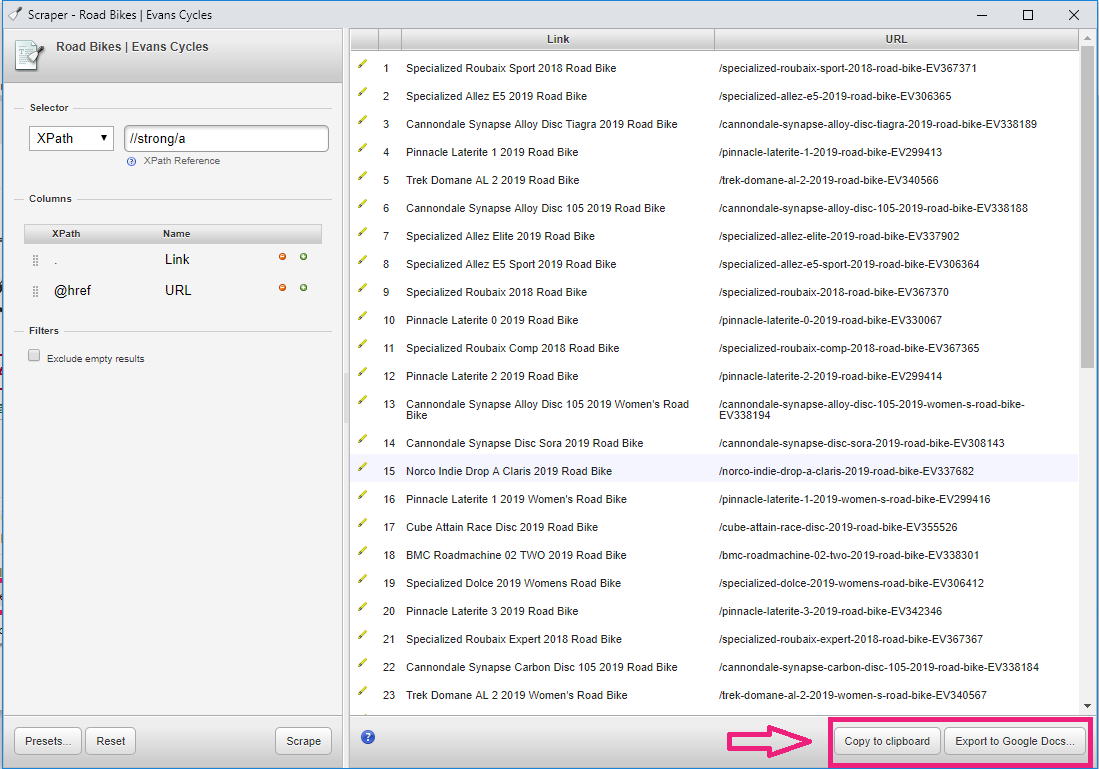Image resolution: width=1099 pixels, height=769 pixels.
Task: Click pencil icon for Norco Indie Drop A Claris row
Action: [x=362, y=467]
